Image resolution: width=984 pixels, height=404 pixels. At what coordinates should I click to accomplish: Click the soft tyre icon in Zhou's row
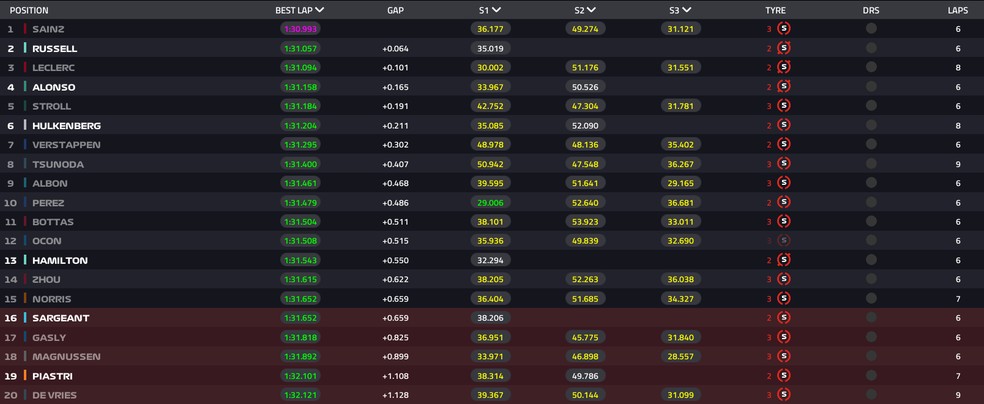[x=784, y=279]
